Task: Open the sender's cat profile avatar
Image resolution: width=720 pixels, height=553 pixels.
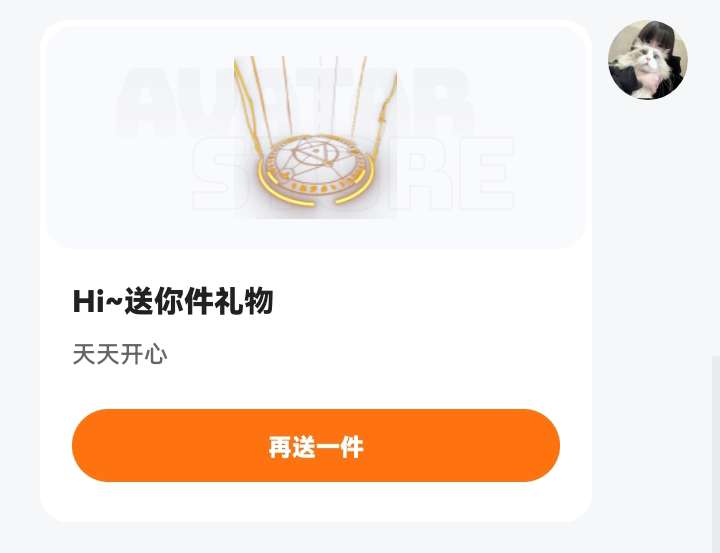Action: click(648, 60)
